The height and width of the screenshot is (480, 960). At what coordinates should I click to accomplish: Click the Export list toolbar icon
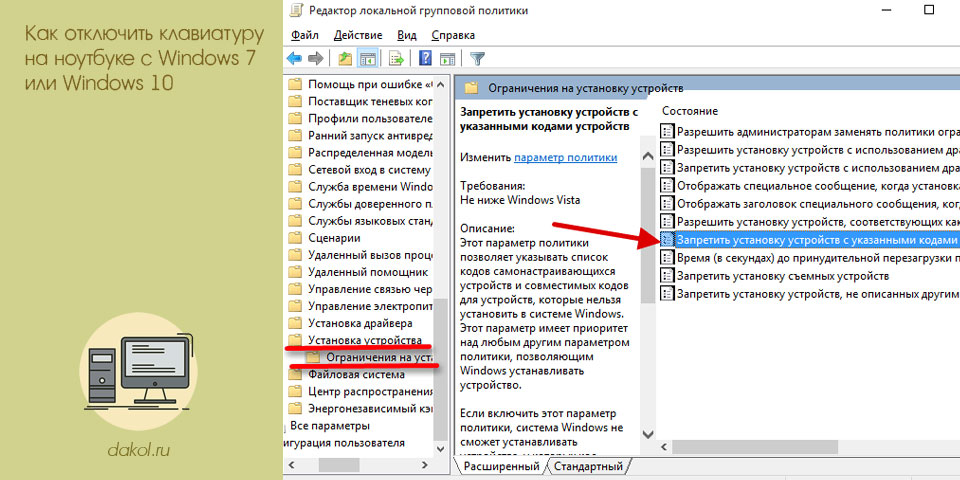point(397,59)
